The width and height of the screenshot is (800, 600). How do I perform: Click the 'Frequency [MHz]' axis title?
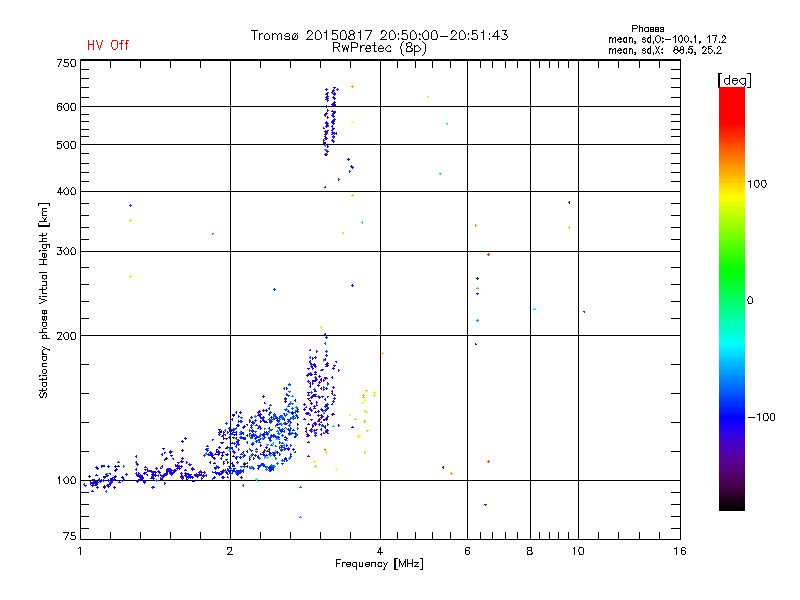pos(379,564)
